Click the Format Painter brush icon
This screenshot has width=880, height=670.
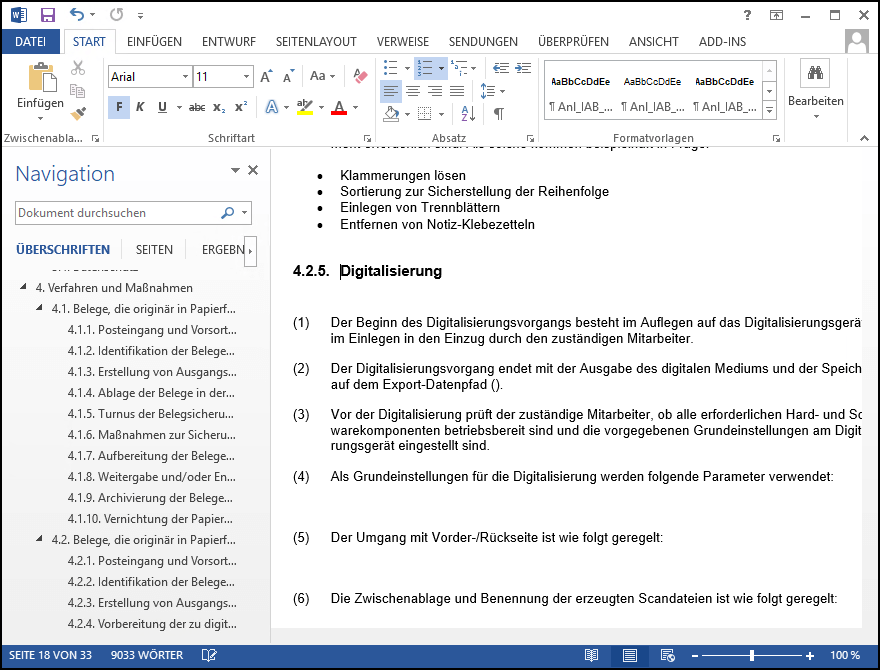point(78,113)
